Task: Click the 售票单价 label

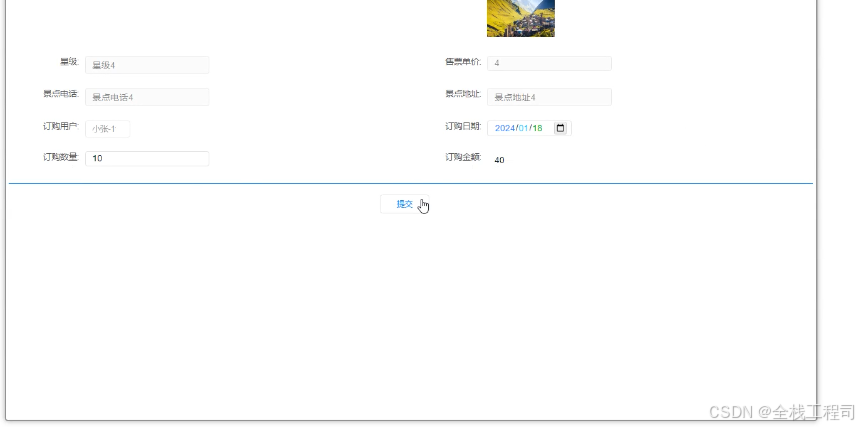Action: (463, 62)
